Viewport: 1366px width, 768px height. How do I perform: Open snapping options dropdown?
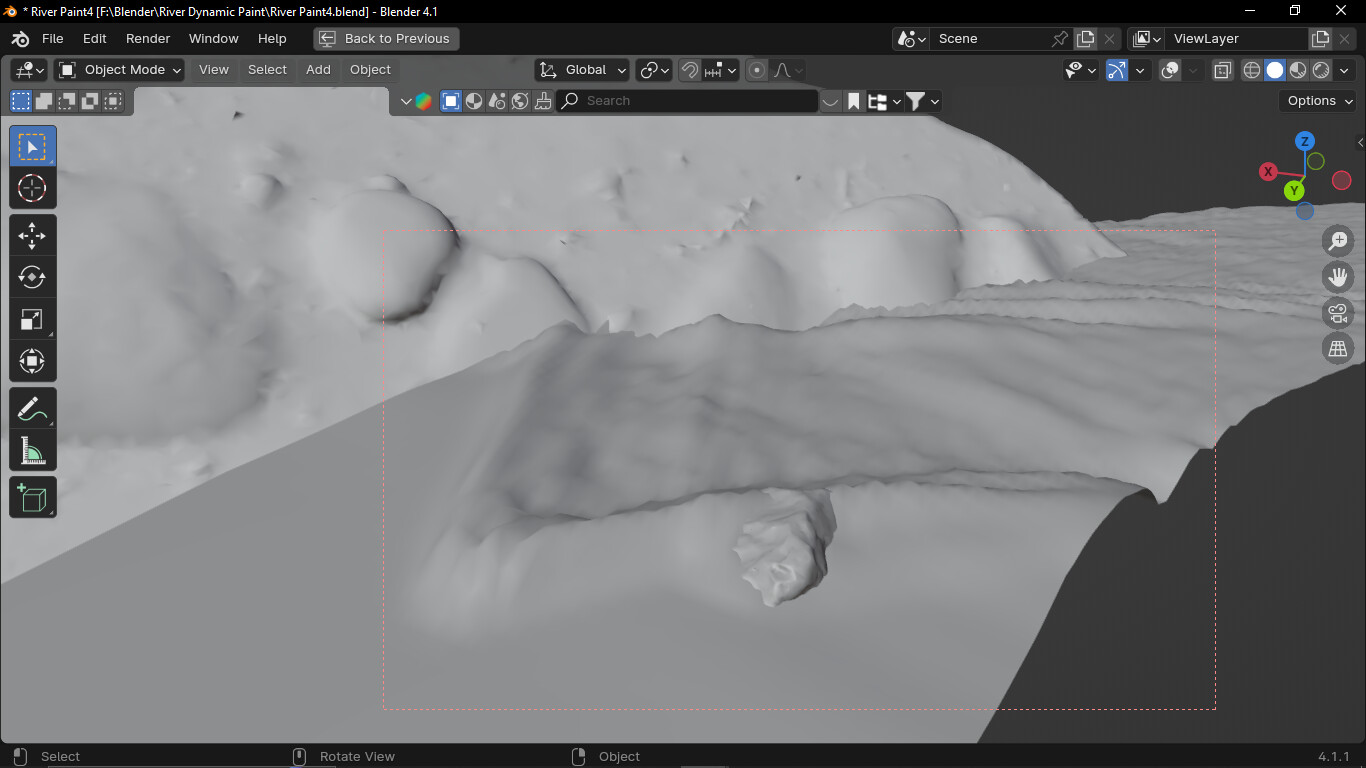(x=720, y=70)
